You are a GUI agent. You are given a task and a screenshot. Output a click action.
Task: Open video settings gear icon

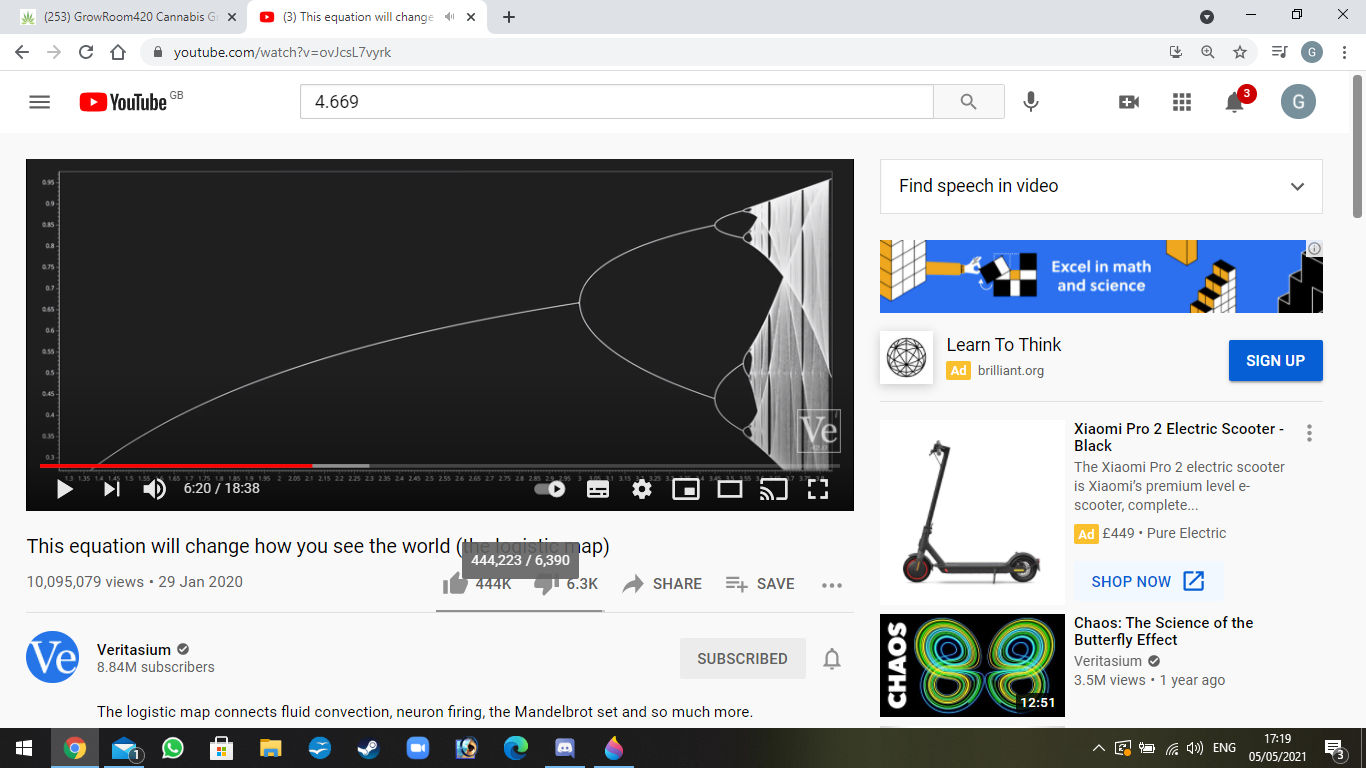tap(642, 489)
